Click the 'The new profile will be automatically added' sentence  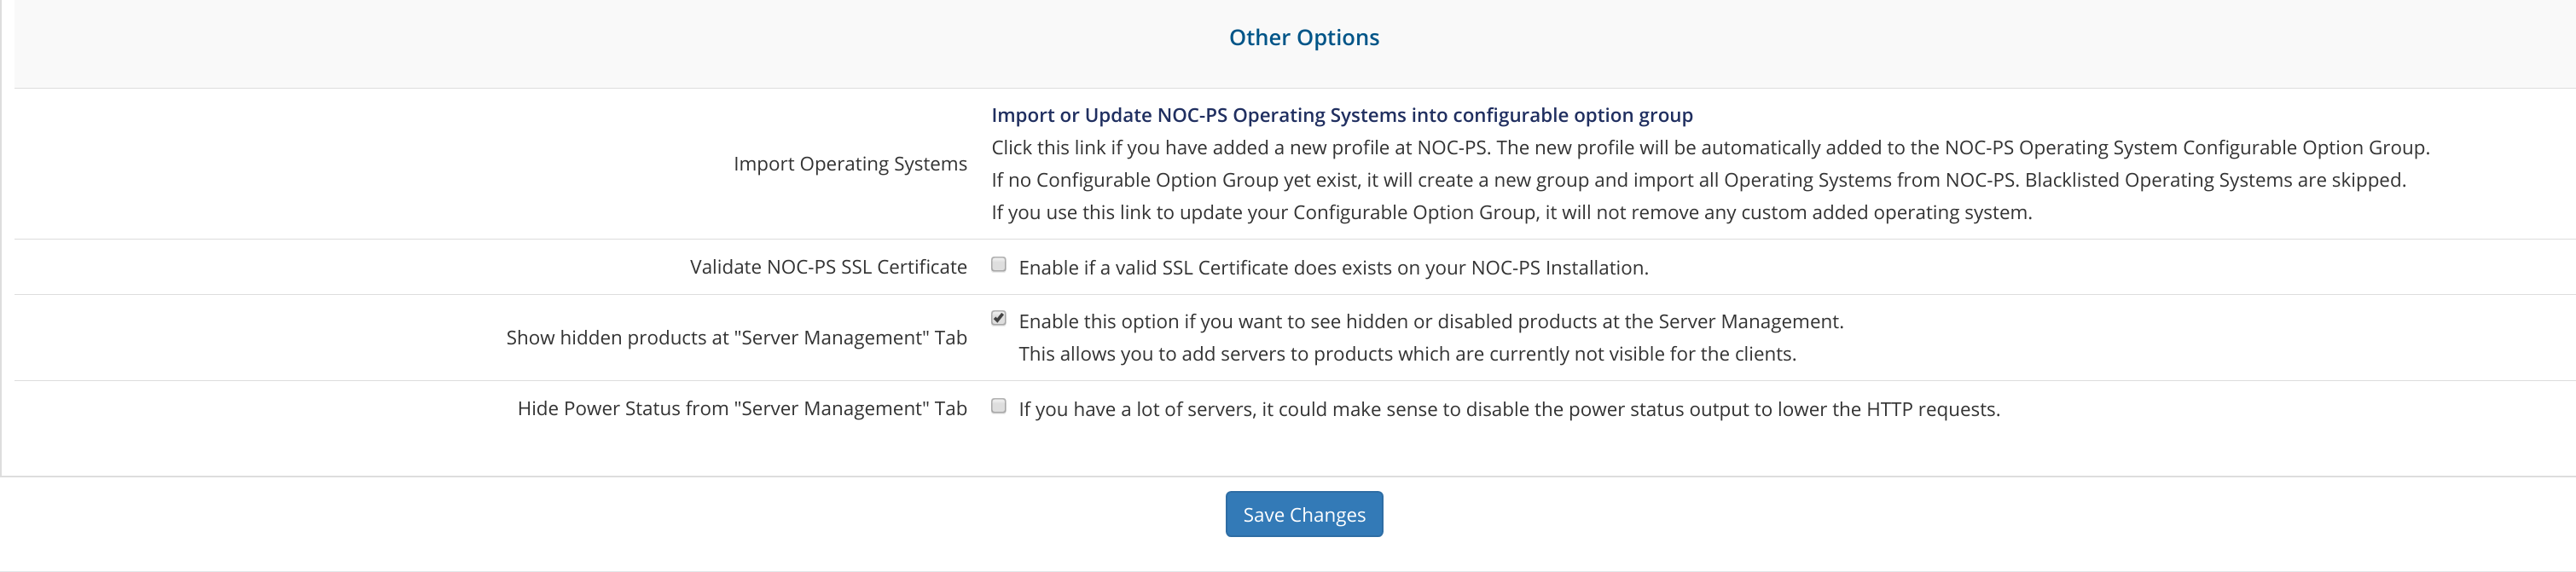pos(1963,148)
